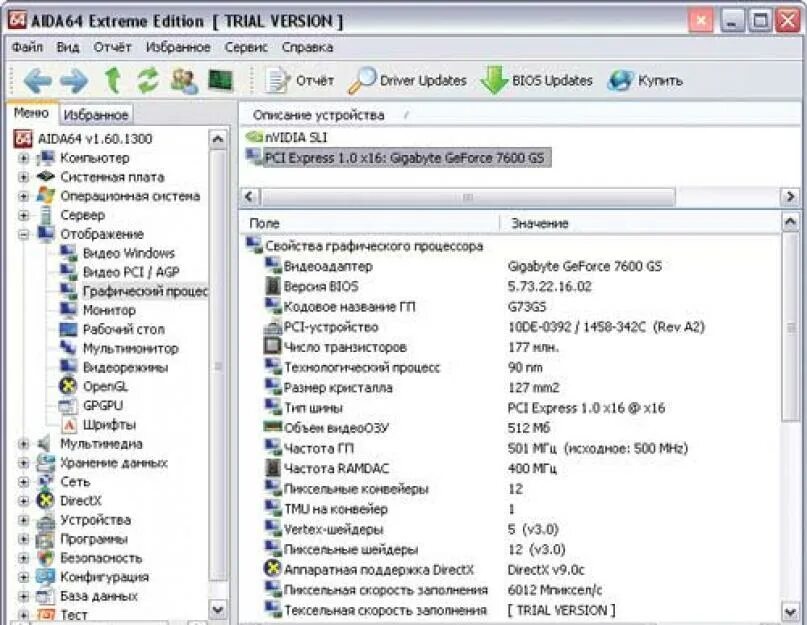807x625 pixels.
Task: Click the Шрифты font icon
Action: (x=68, y=425)
